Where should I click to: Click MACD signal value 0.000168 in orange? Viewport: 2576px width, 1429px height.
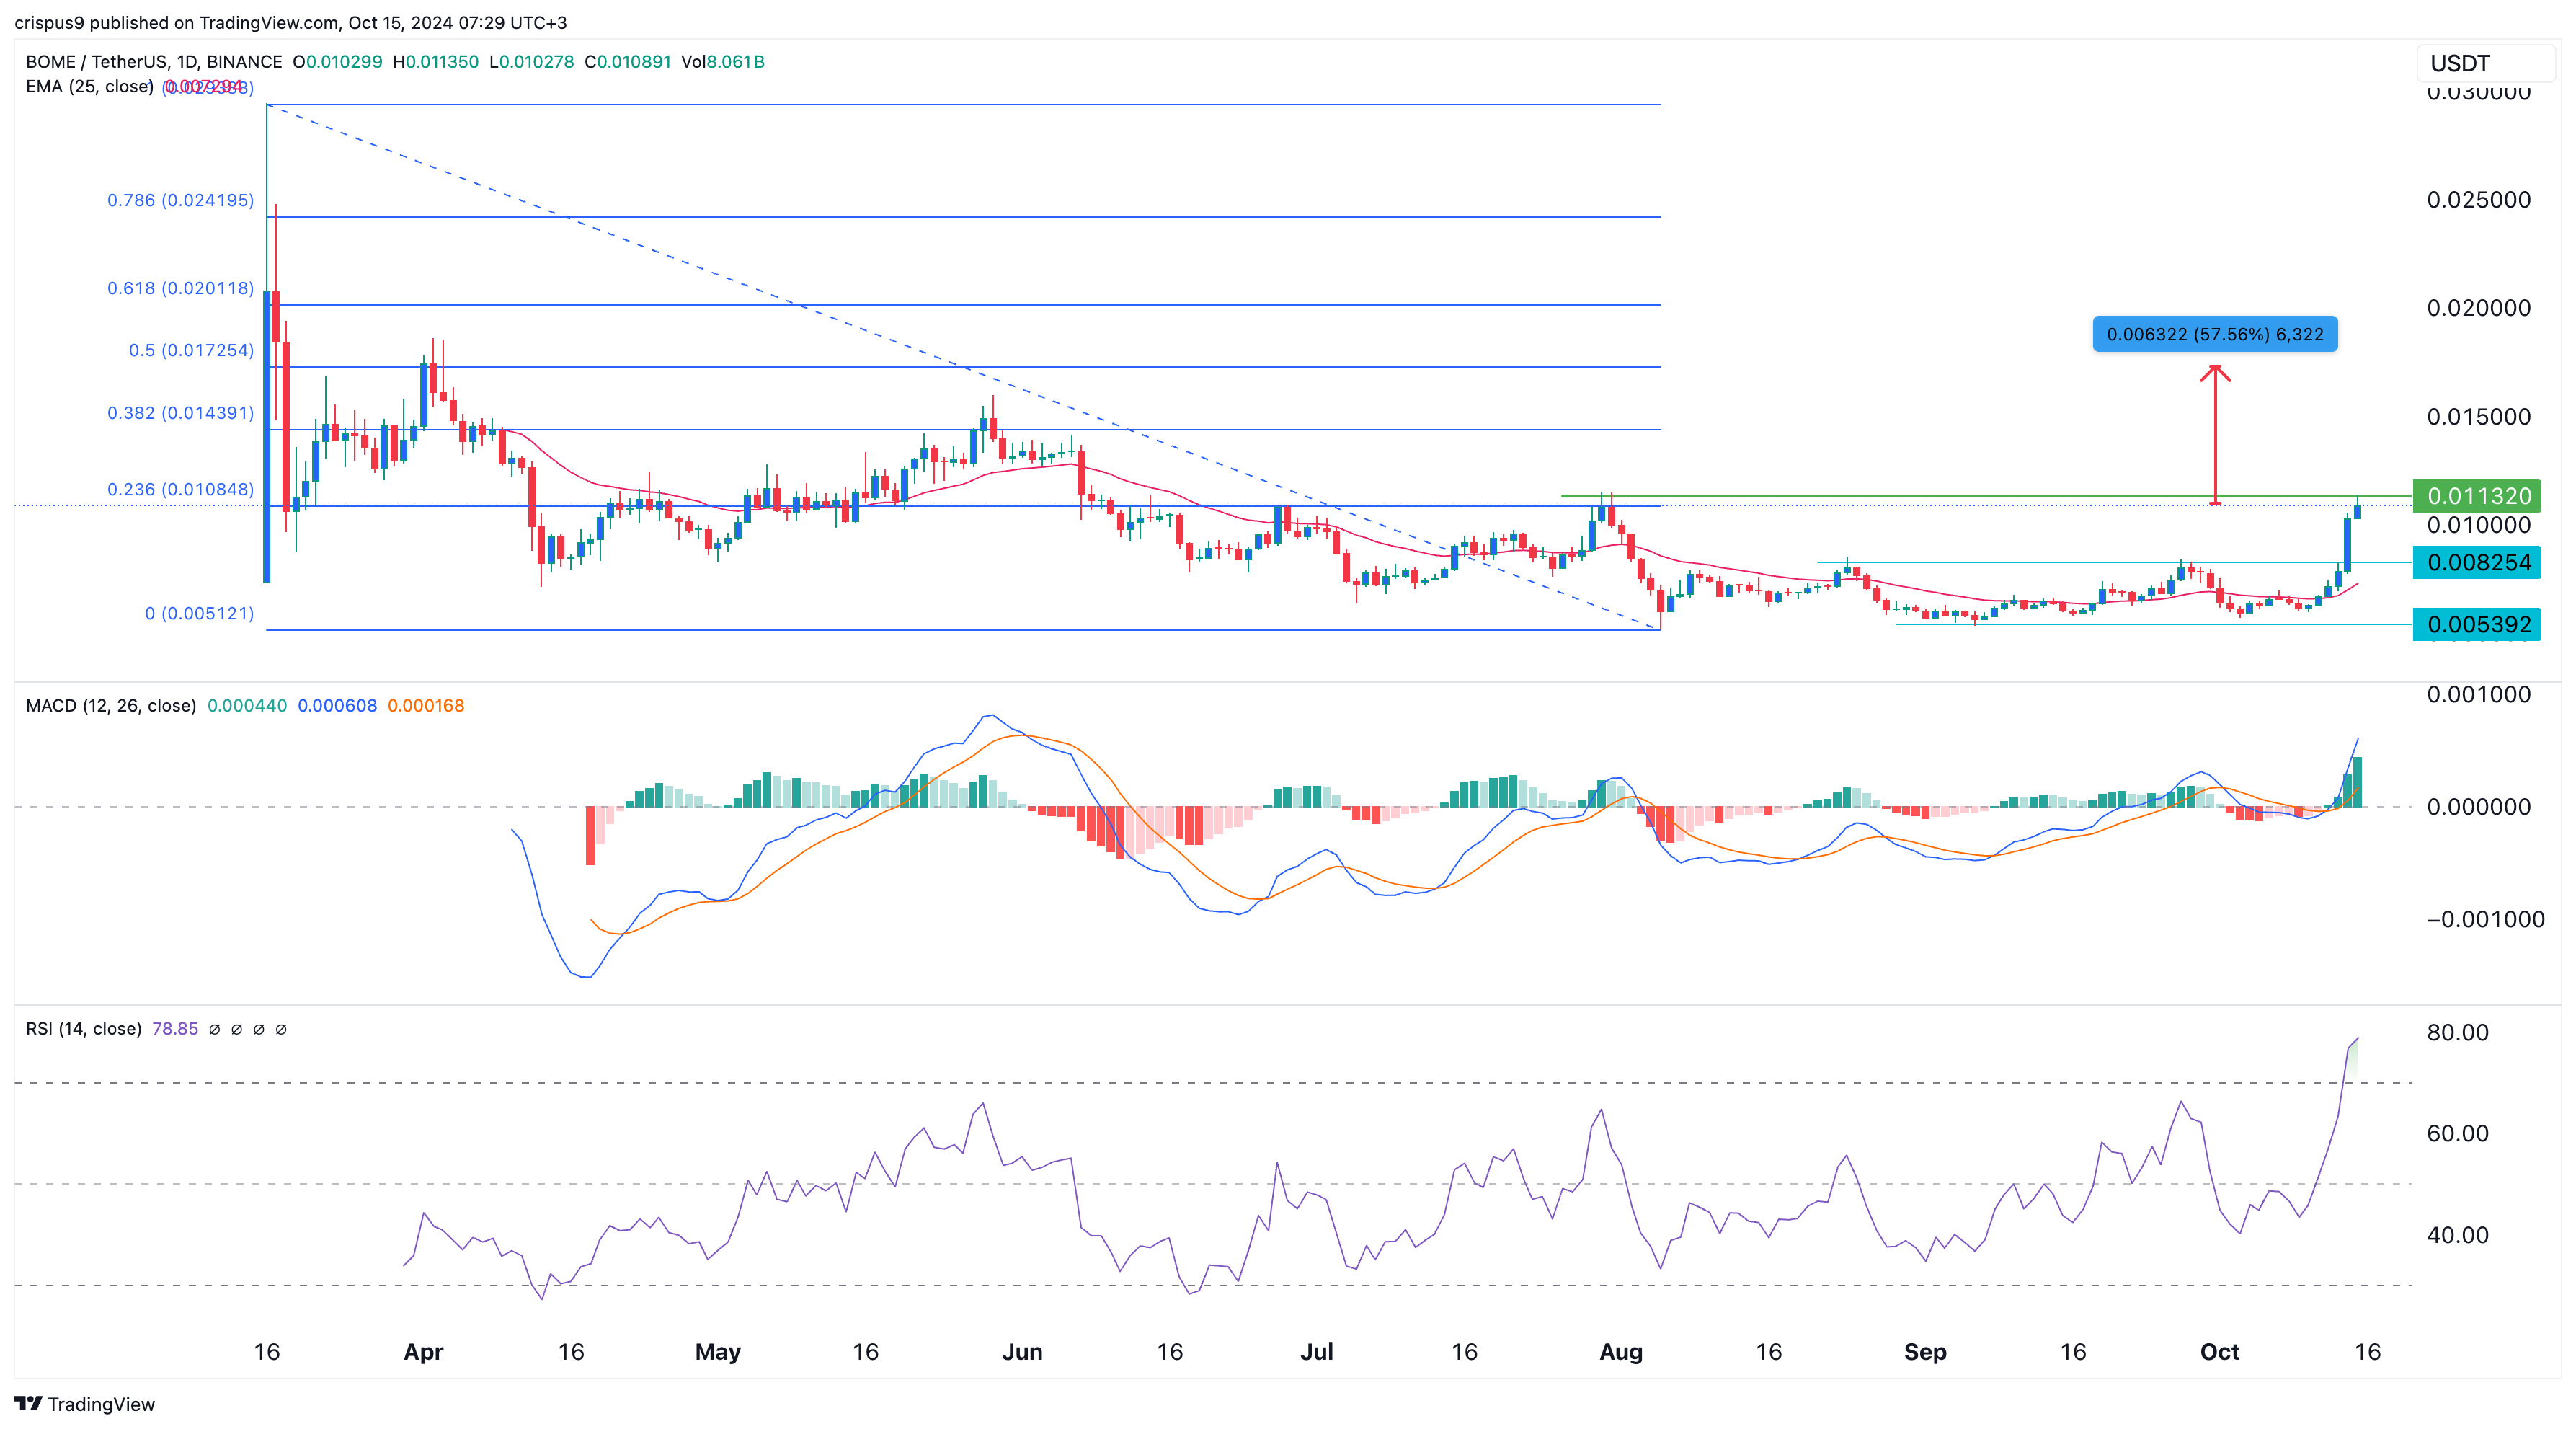[x=426, y=706]
